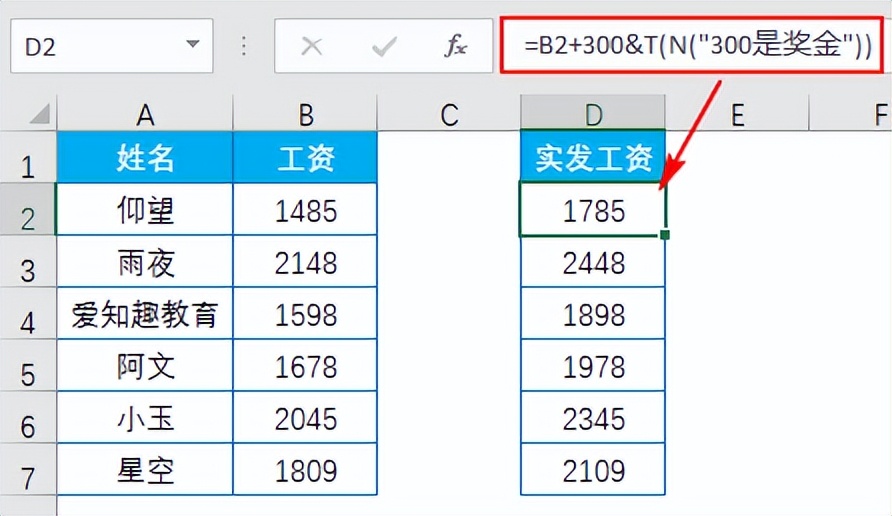The height and width of the screenshot is (516, 892).
Task: Click the 姓名 header cell
Action: tap(145, 158)
